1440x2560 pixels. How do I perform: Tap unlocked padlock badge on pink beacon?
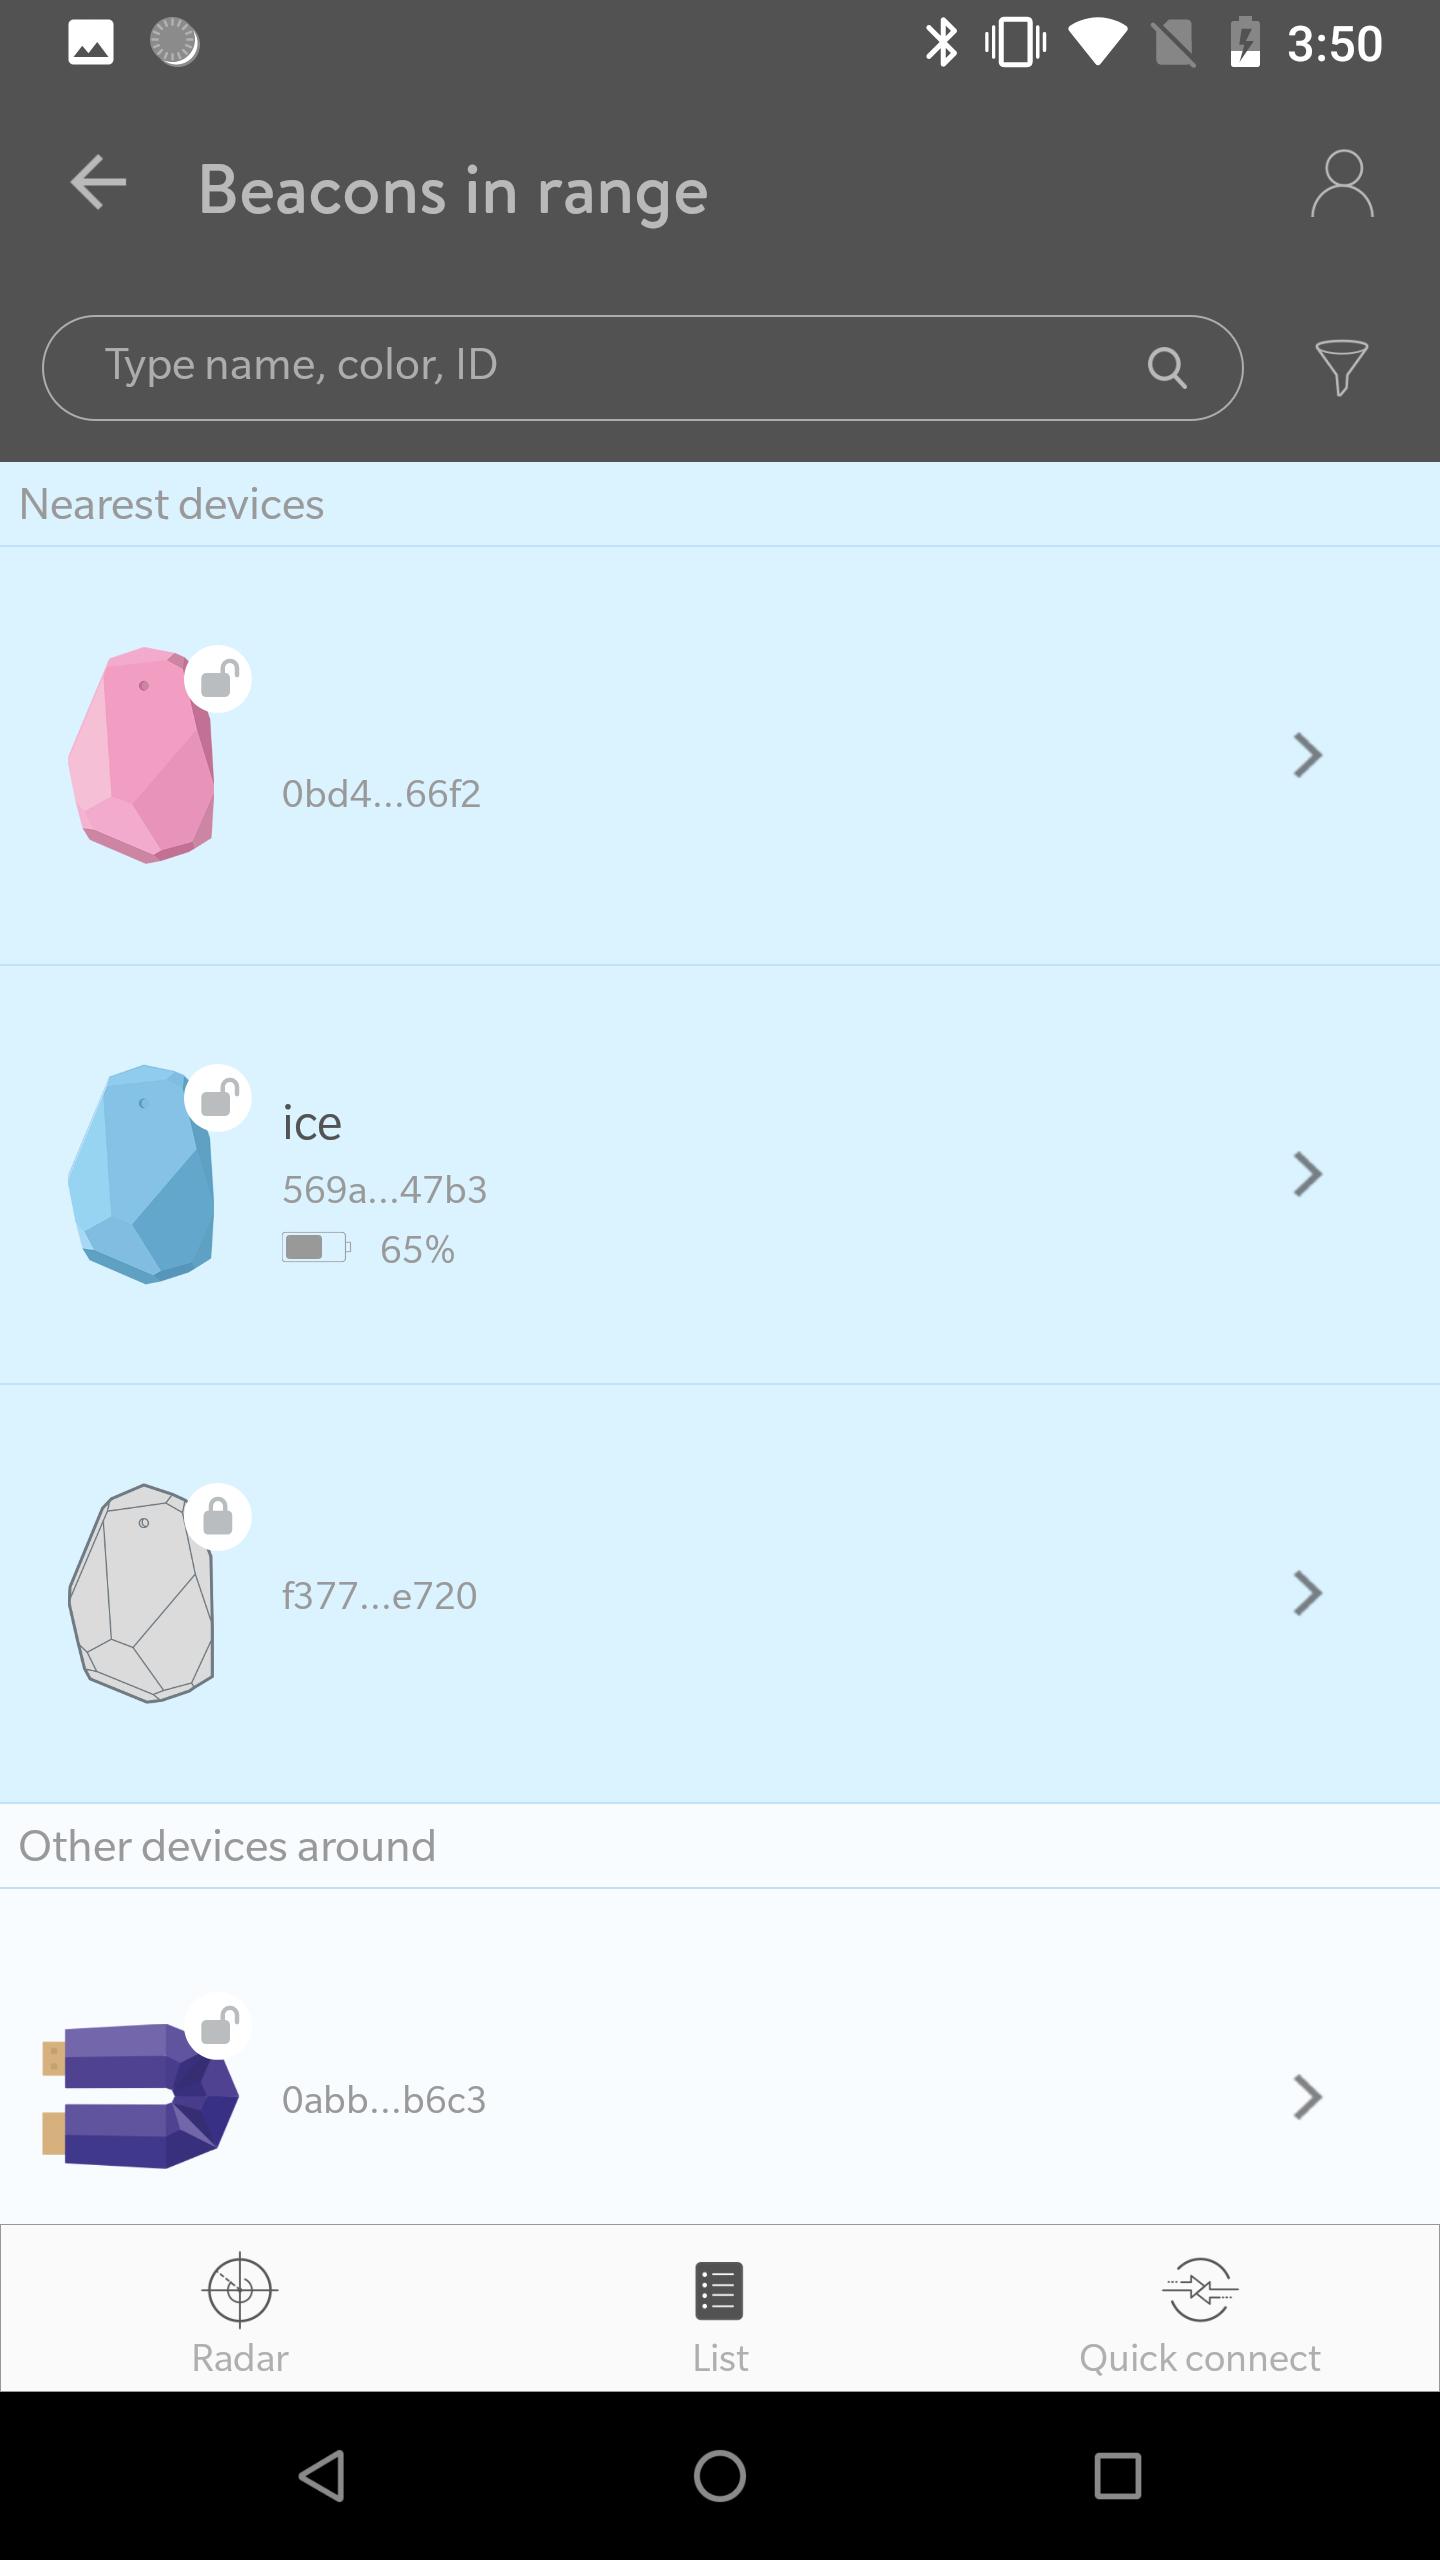tap(218, 680)
